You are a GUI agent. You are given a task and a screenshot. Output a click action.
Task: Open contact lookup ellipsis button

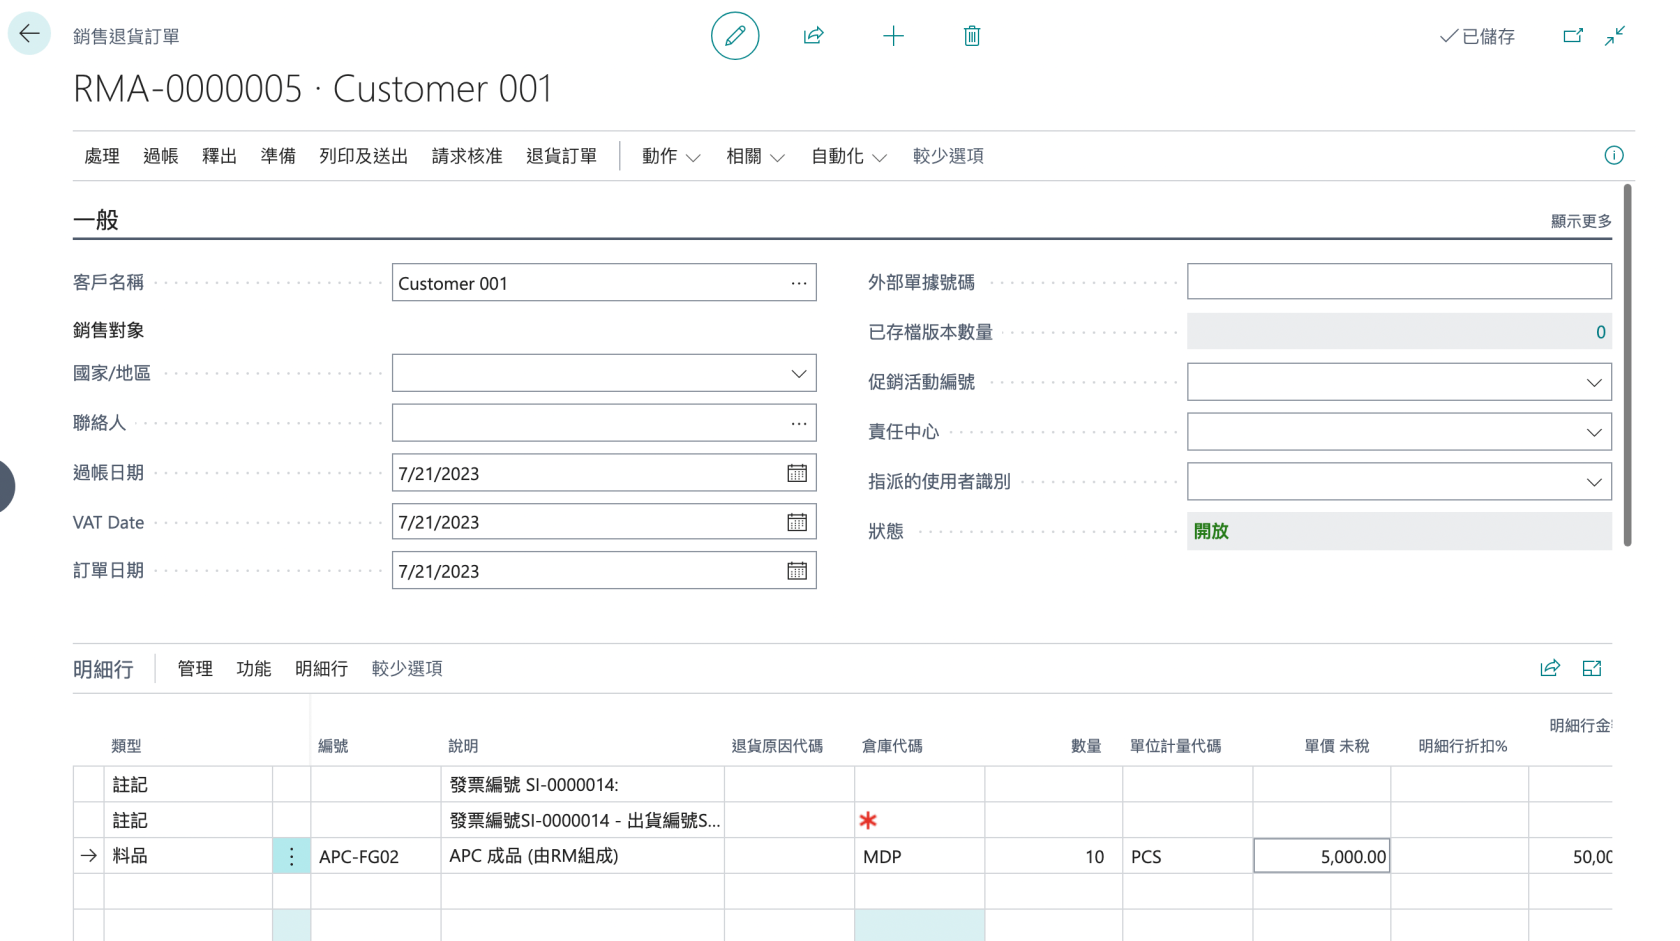coord(799,423)
